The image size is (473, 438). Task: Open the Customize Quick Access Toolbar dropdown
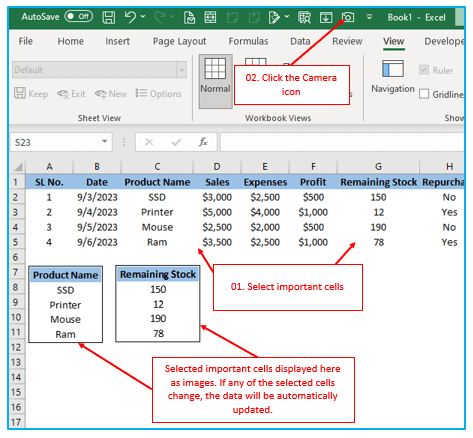pos(369,17)
